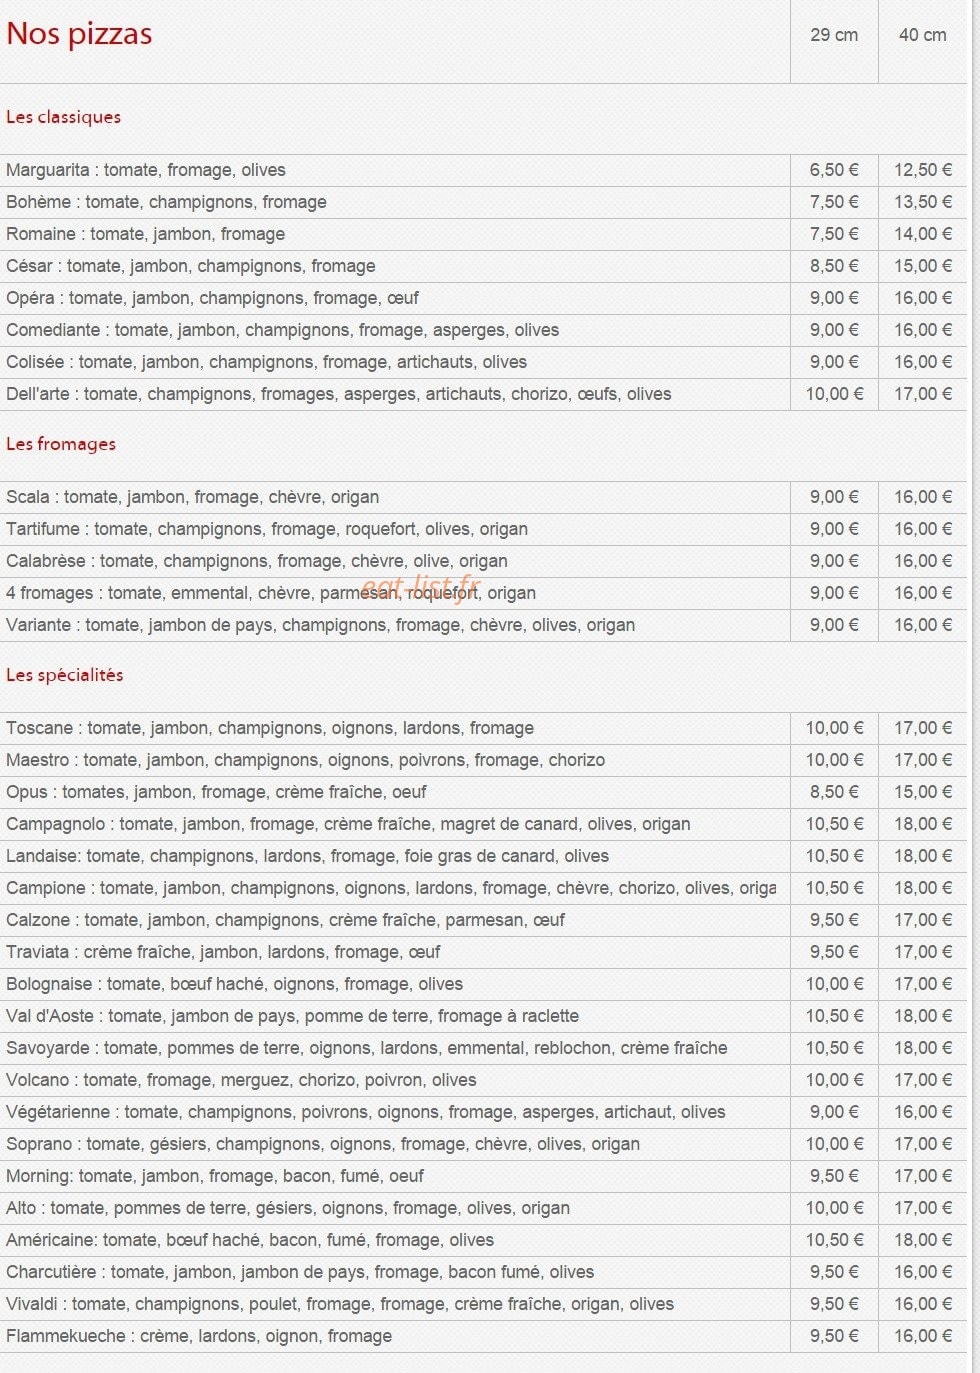Viewport: 980px width, 1373px height.
Task: Click the eat-list.fr watermark
Action: coord(421,586)
